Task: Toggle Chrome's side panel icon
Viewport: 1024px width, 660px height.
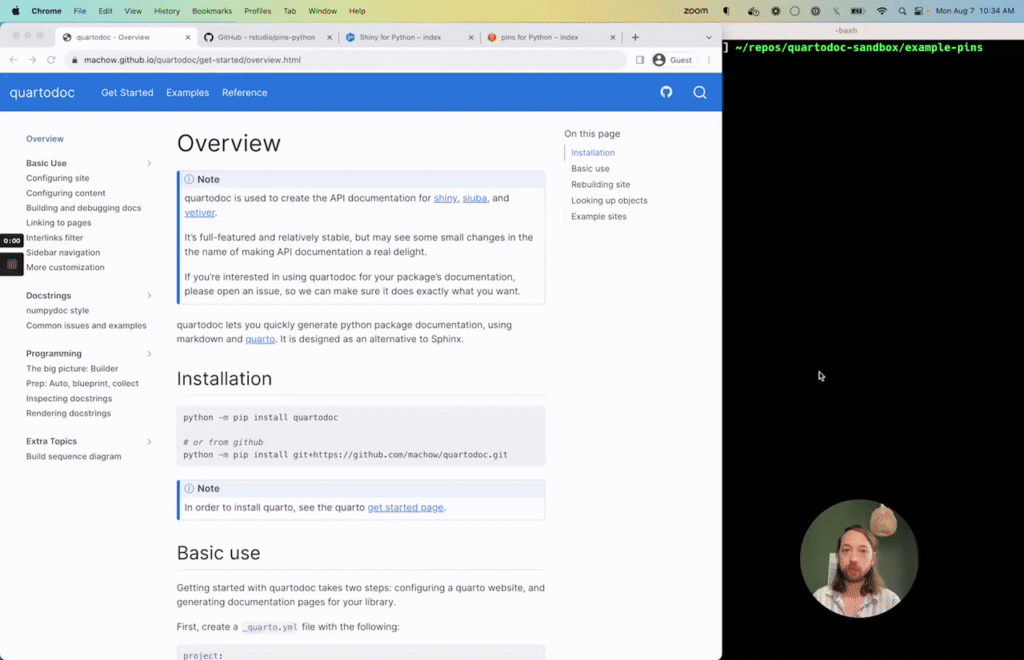Action: point(640,60)
